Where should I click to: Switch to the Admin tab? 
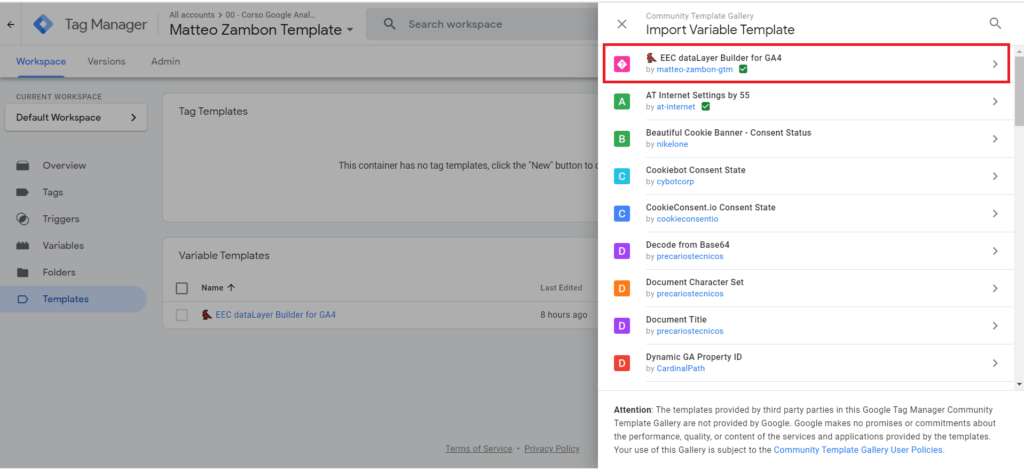(165, 61)
